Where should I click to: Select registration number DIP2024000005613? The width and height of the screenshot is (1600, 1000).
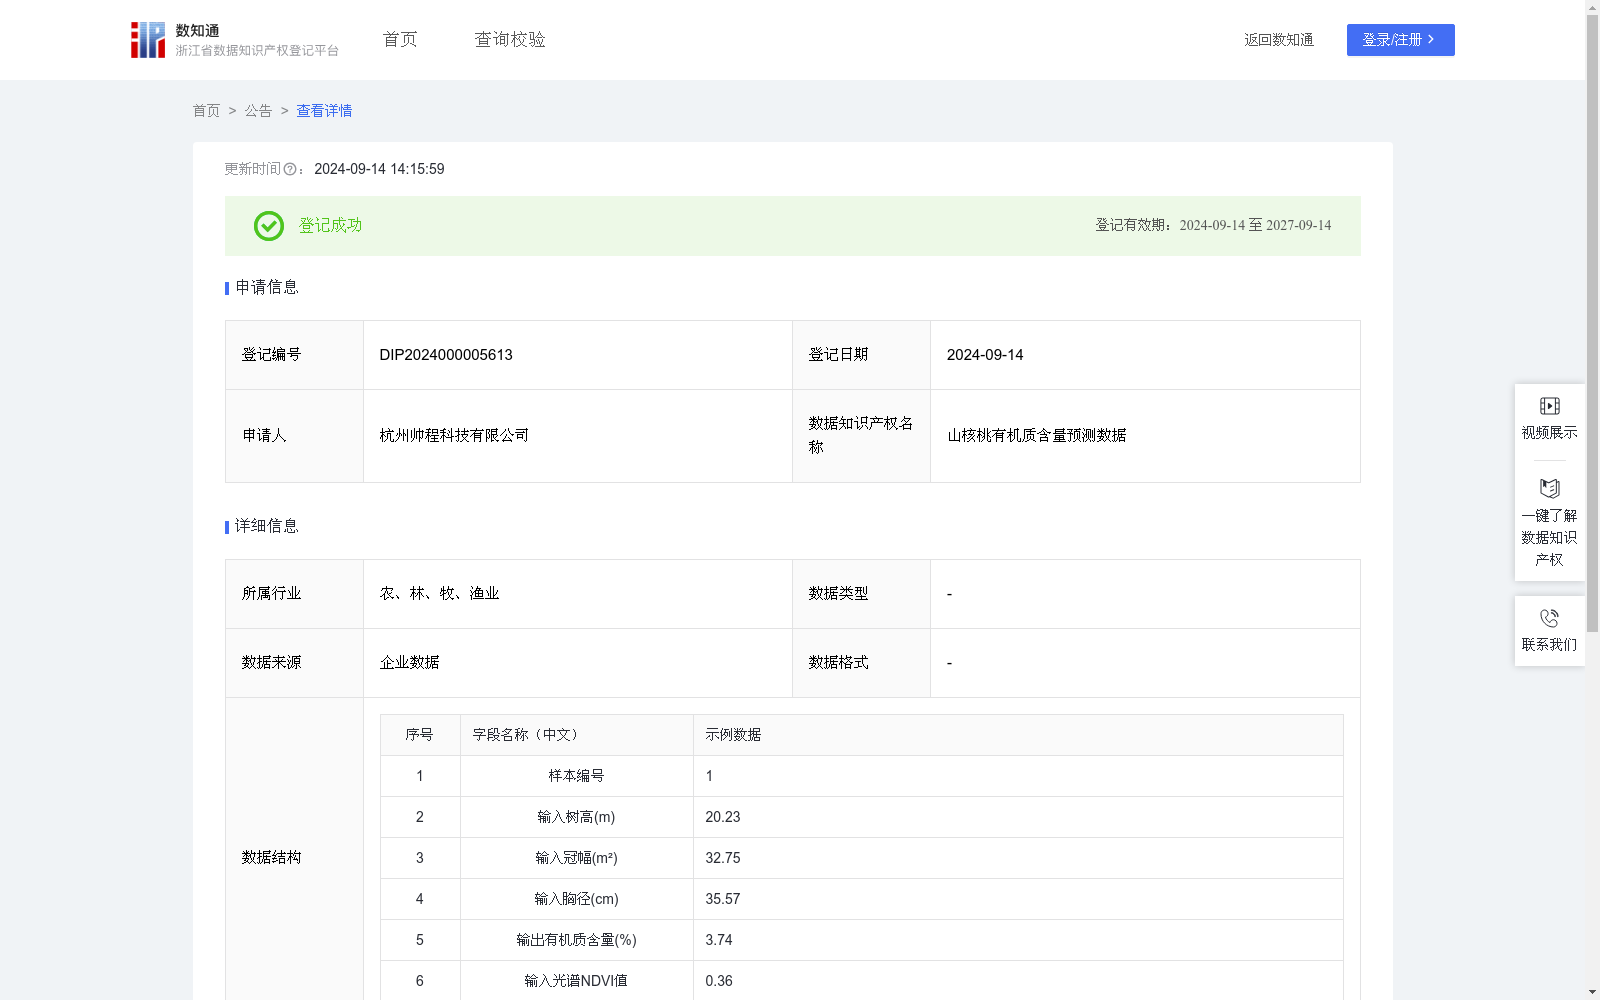[x=446, y=355]
